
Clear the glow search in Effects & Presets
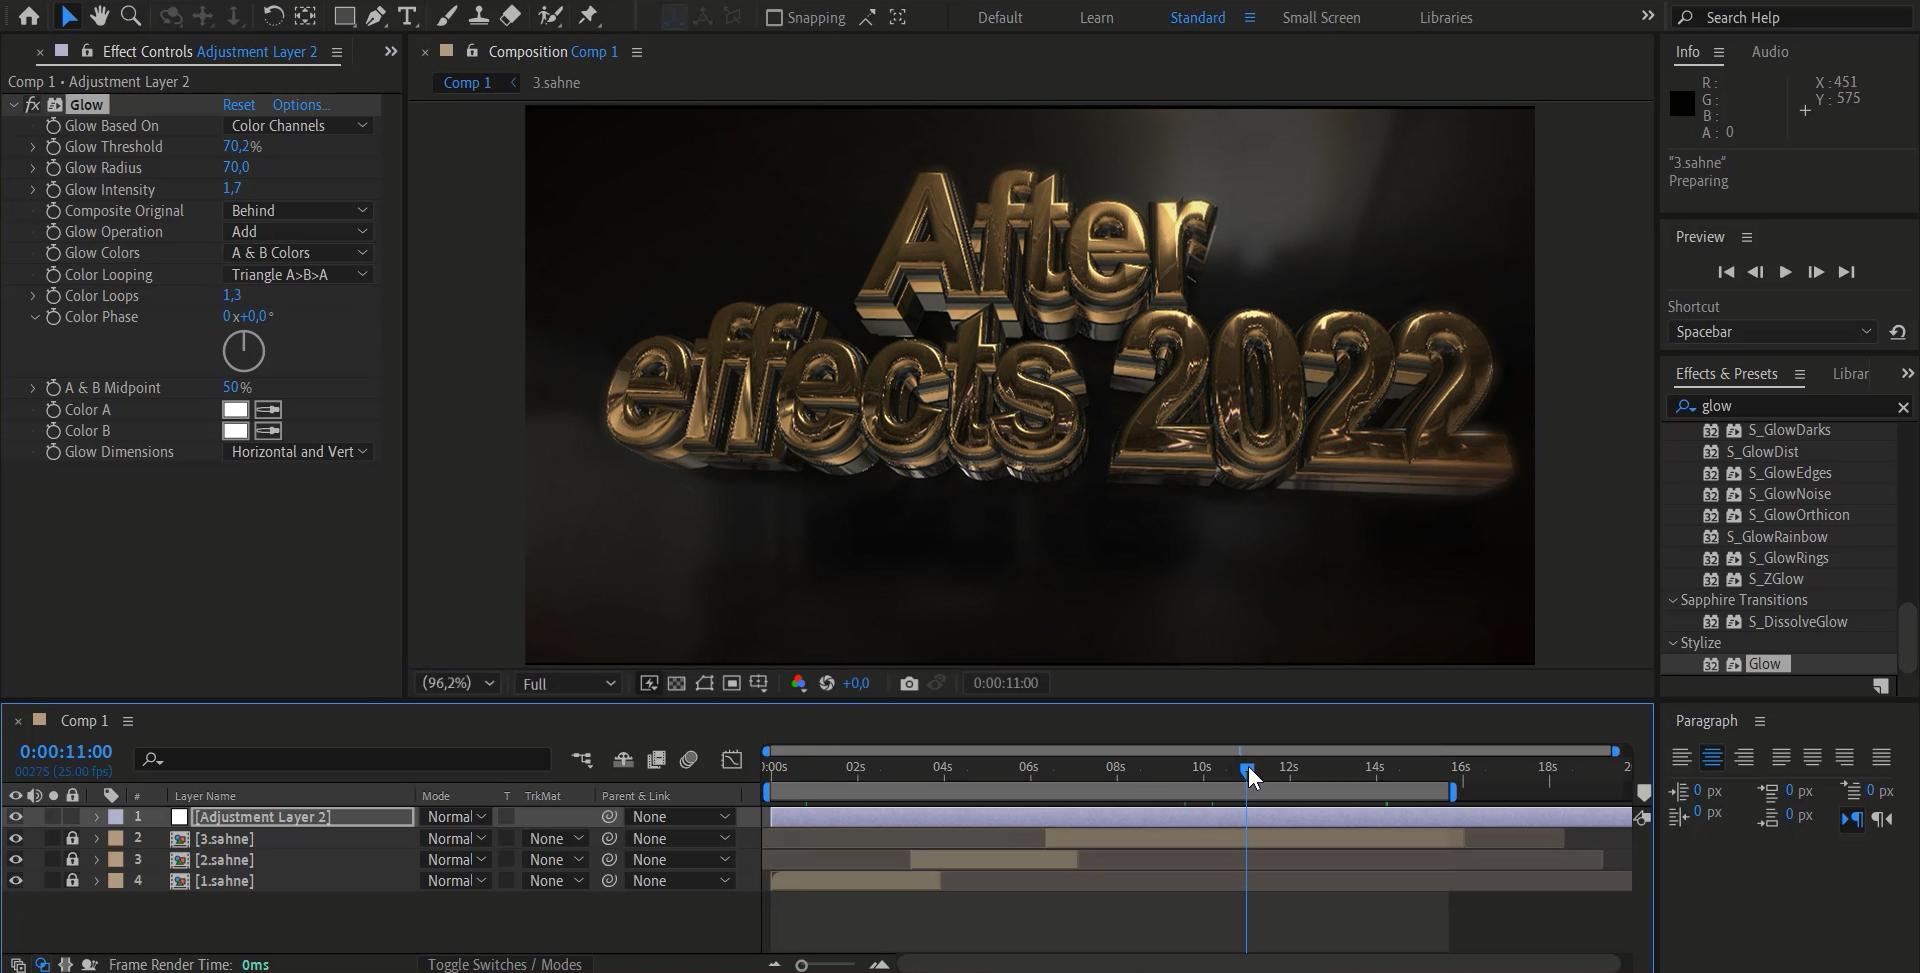pyautogui.click(x=1903, y=407)
